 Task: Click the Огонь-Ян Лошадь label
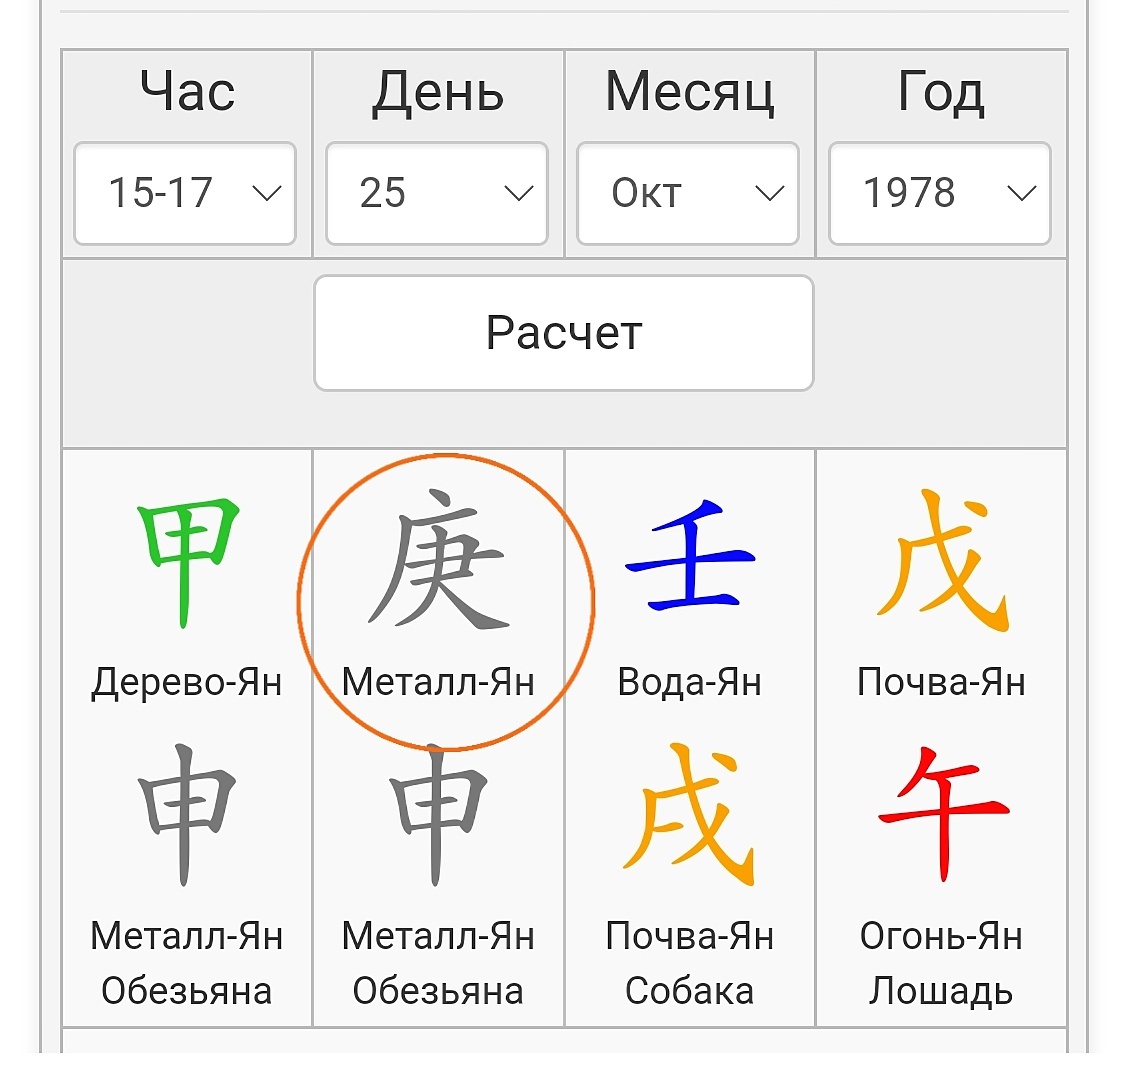click(x=941, y=963)
